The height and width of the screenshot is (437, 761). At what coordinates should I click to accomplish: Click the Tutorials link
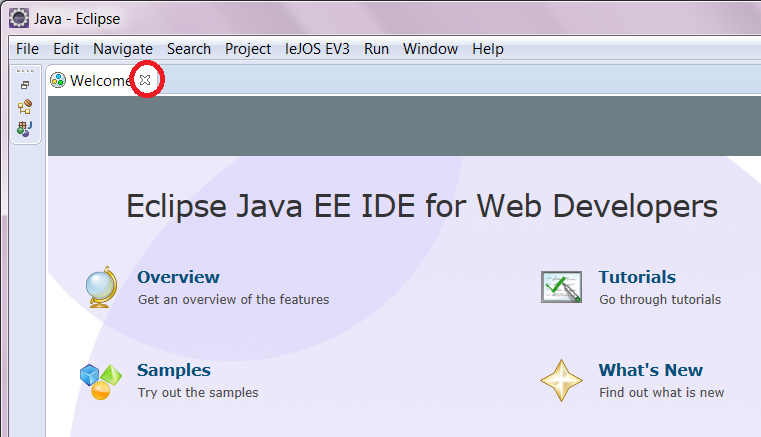637,277
